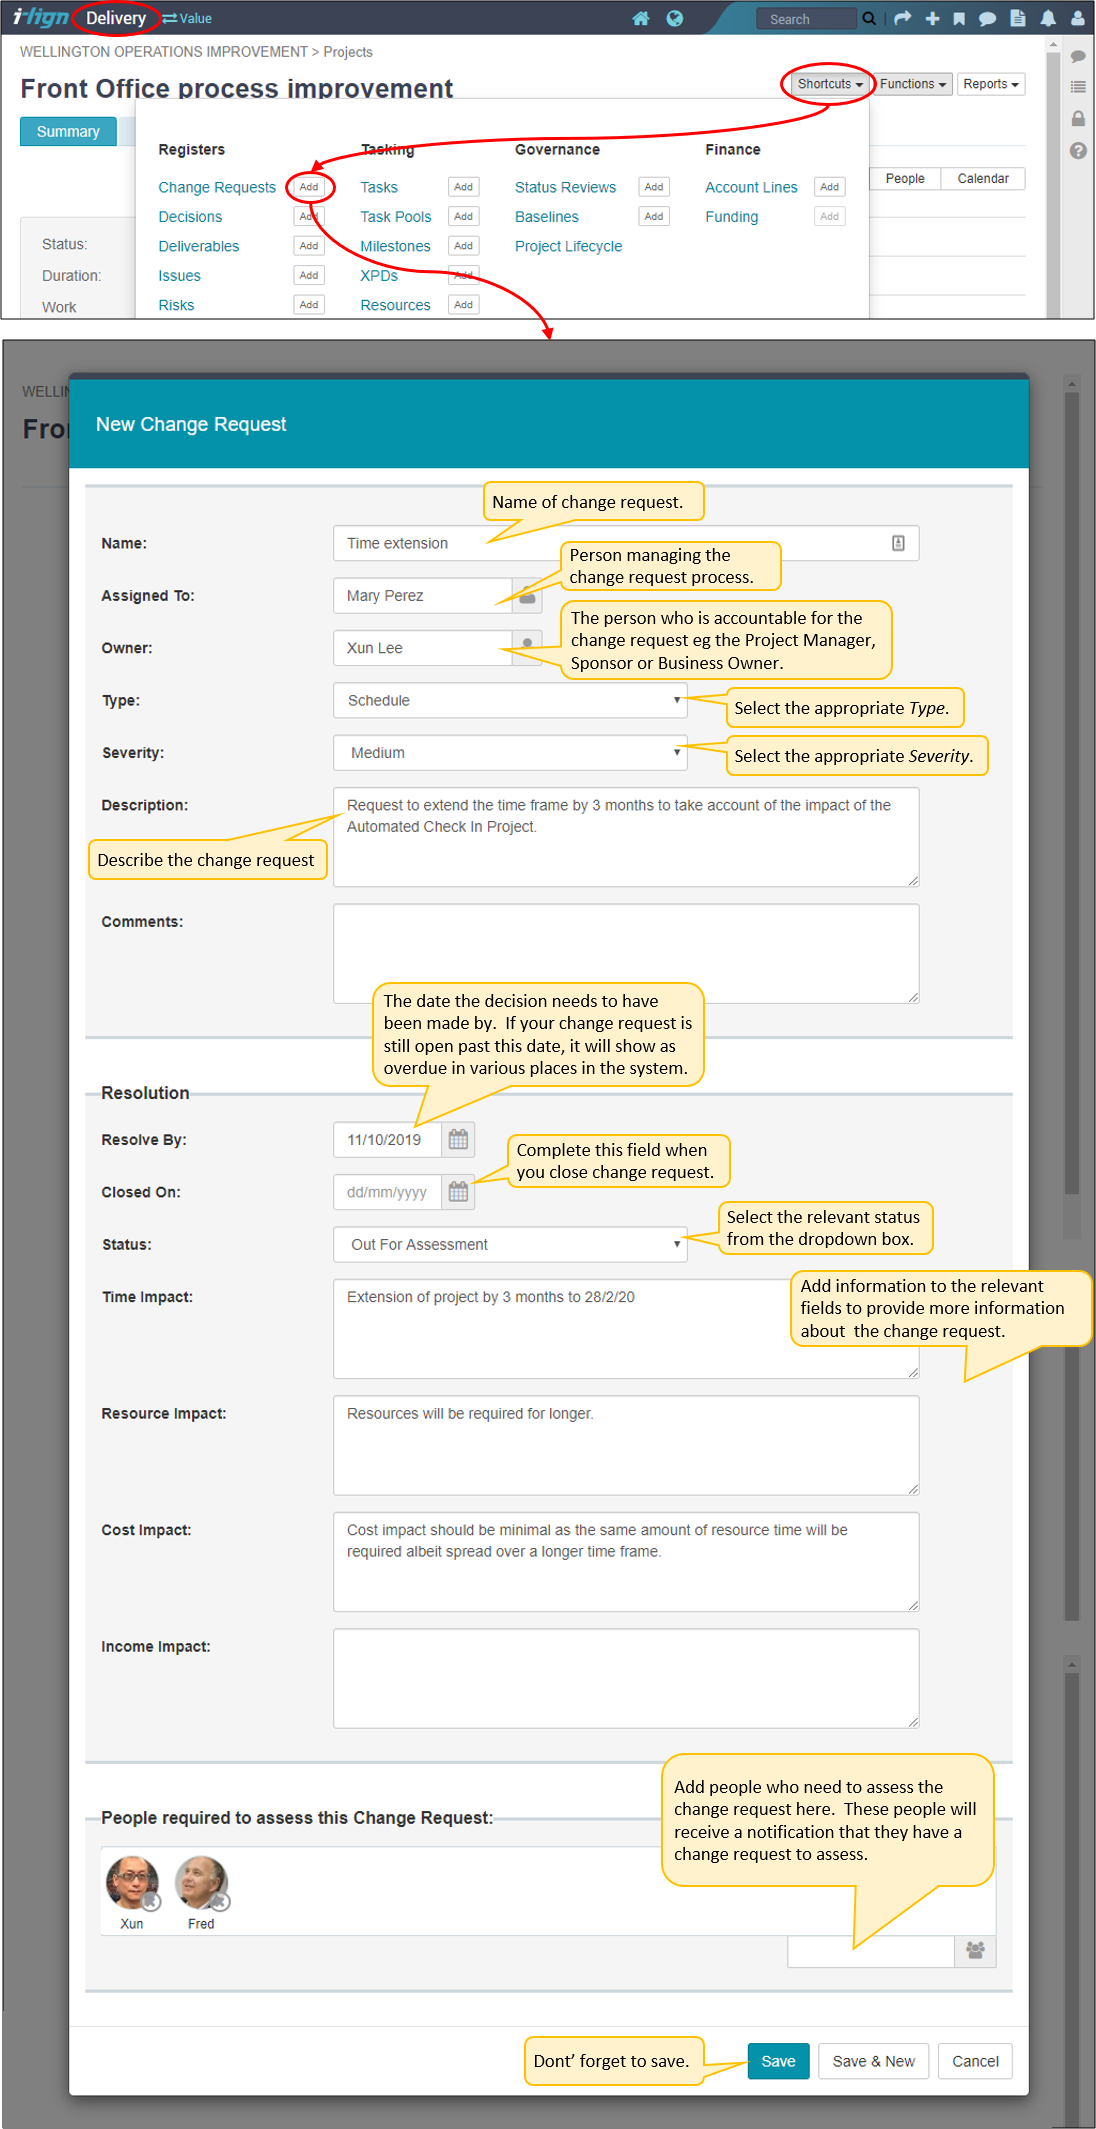Expand the Severity dropdown showing Medium
The width and height of the screenshot is (1096, 2129).
(510, 752)
